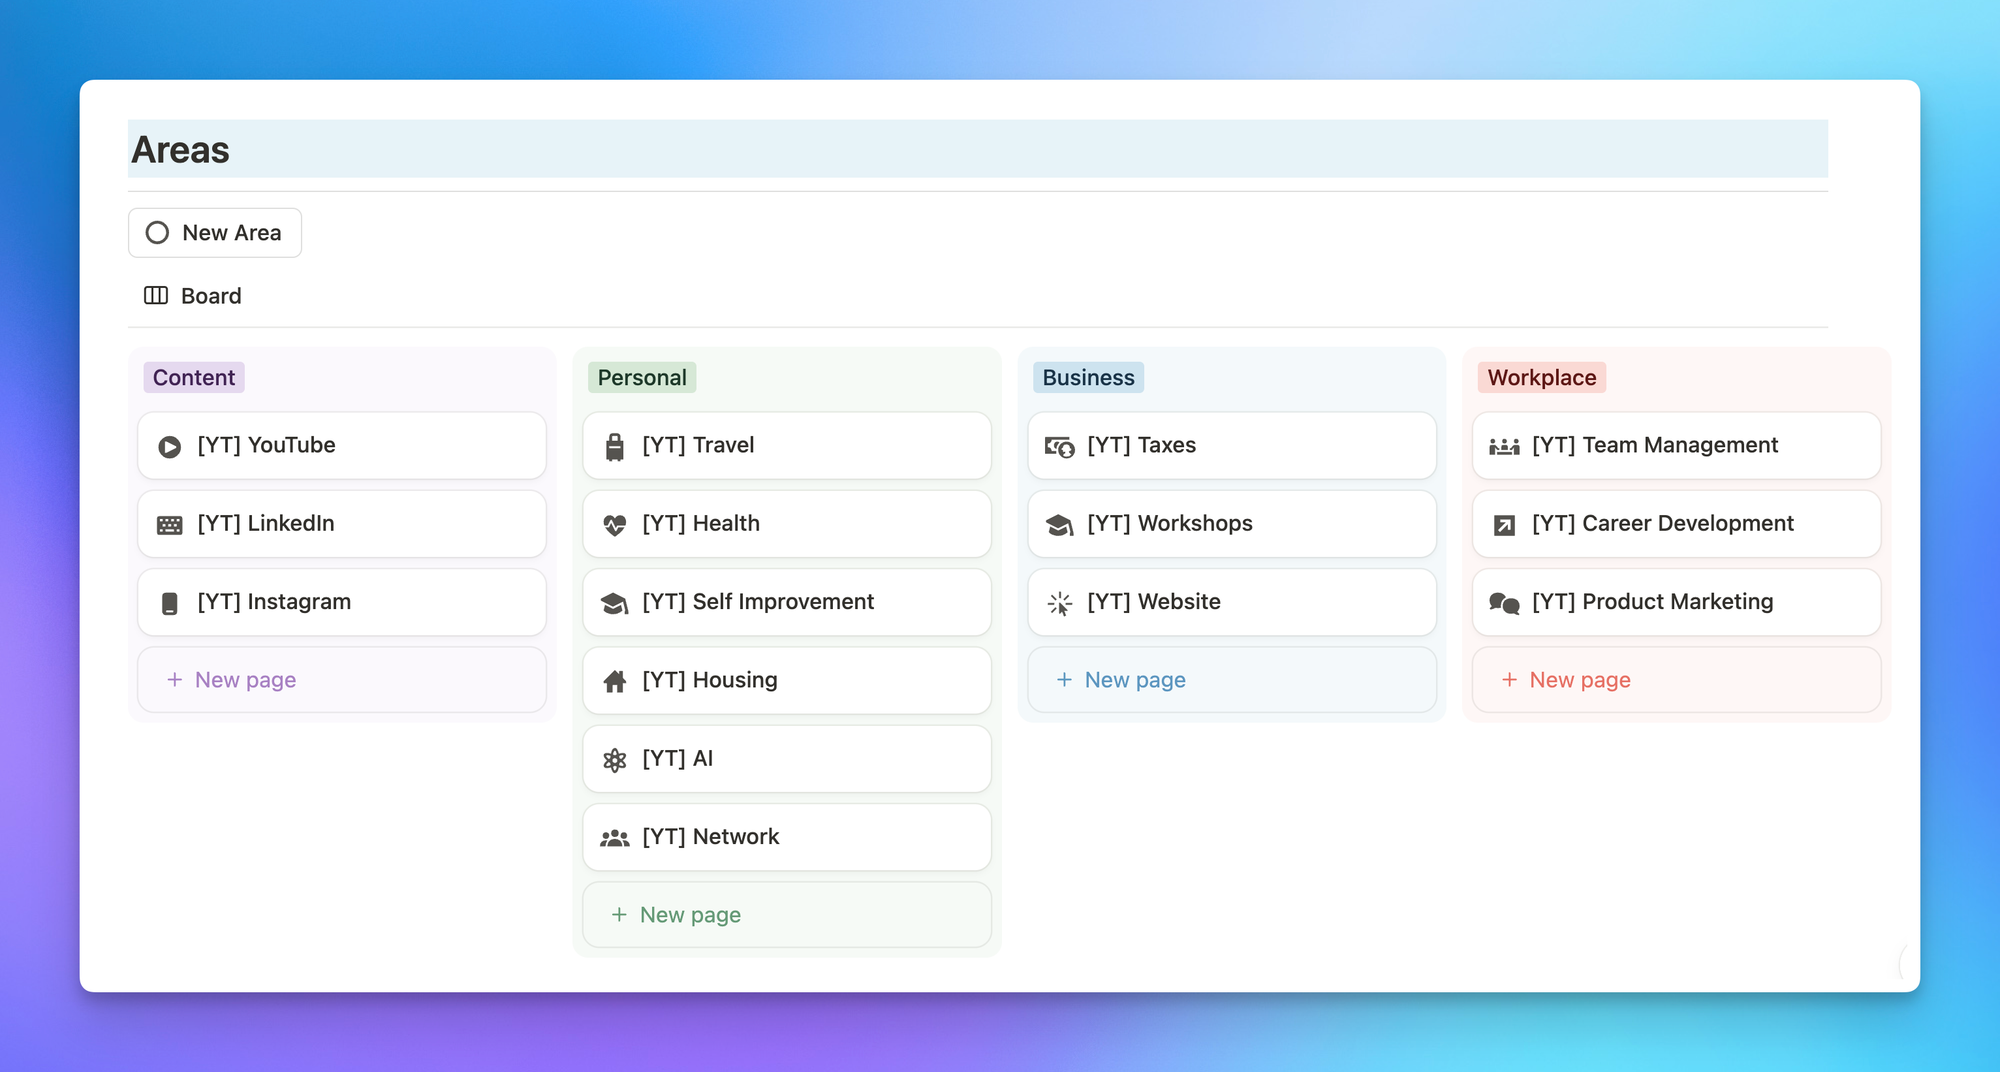Switch to the Board view tab
Viewport: 2000px width, 1072px height.
pos(193,296)
